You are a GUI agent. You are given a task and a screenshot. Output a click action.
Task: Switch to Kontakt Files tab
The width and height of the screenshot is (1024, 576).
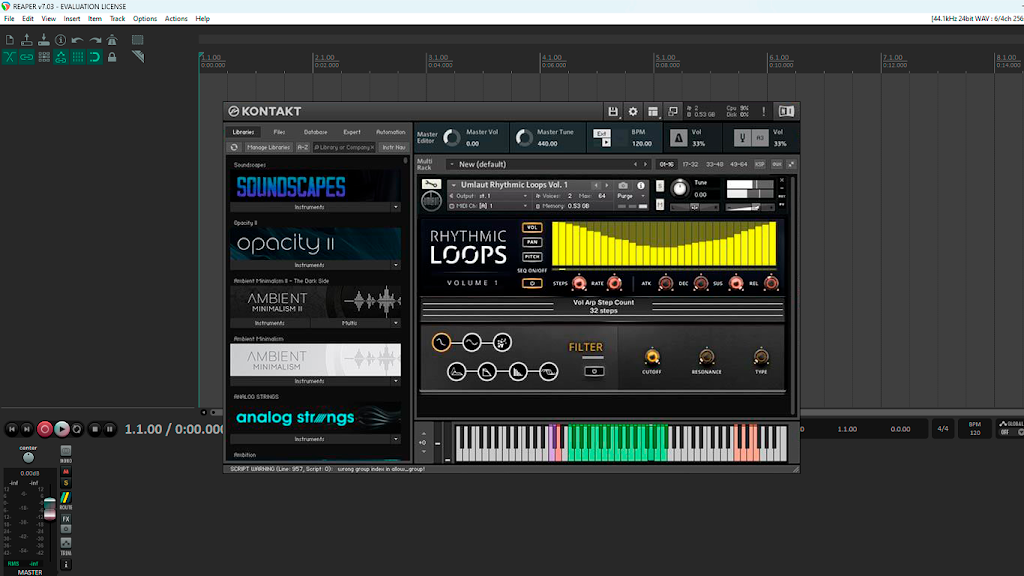point(280,132)
